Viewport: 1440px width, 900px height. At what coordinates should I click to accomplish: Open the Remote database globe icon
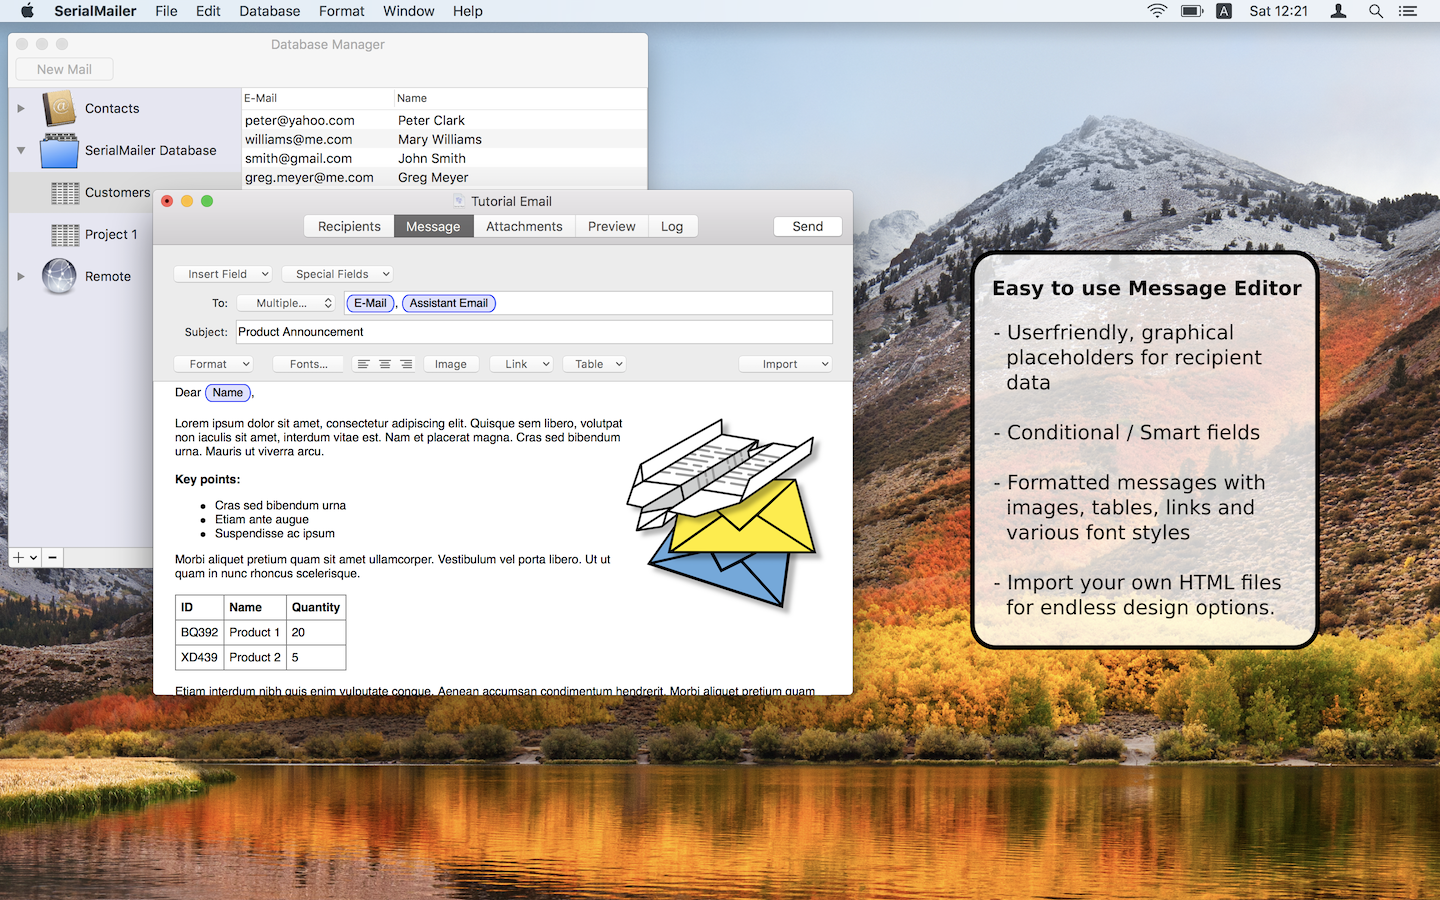tap(59, 276)
